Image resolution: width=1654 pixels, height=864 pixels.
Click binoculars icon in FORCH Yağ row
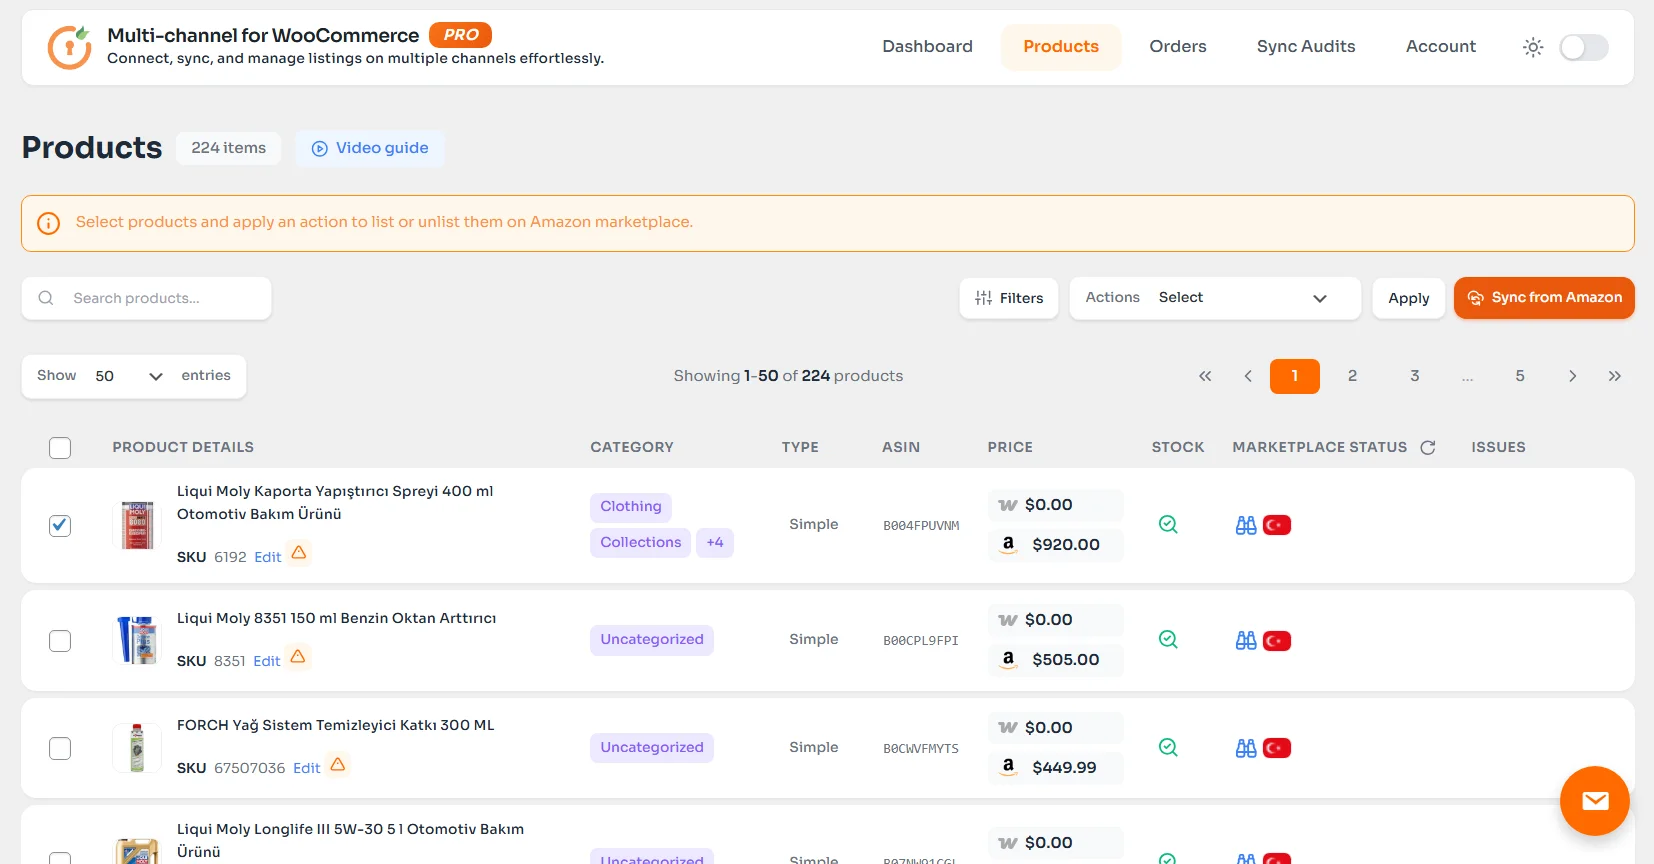pyautogui.click(x=1246, y=748)
